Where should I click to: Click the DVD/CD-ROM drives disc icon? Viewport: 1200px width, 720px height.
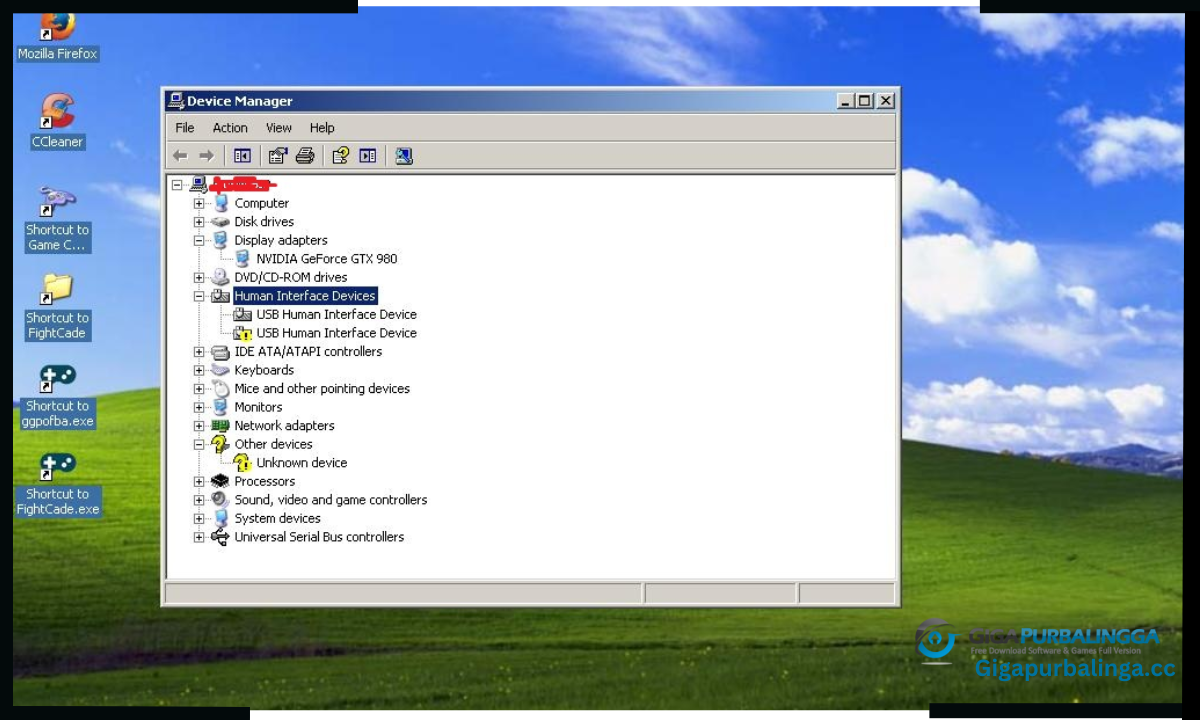(220, 277)
